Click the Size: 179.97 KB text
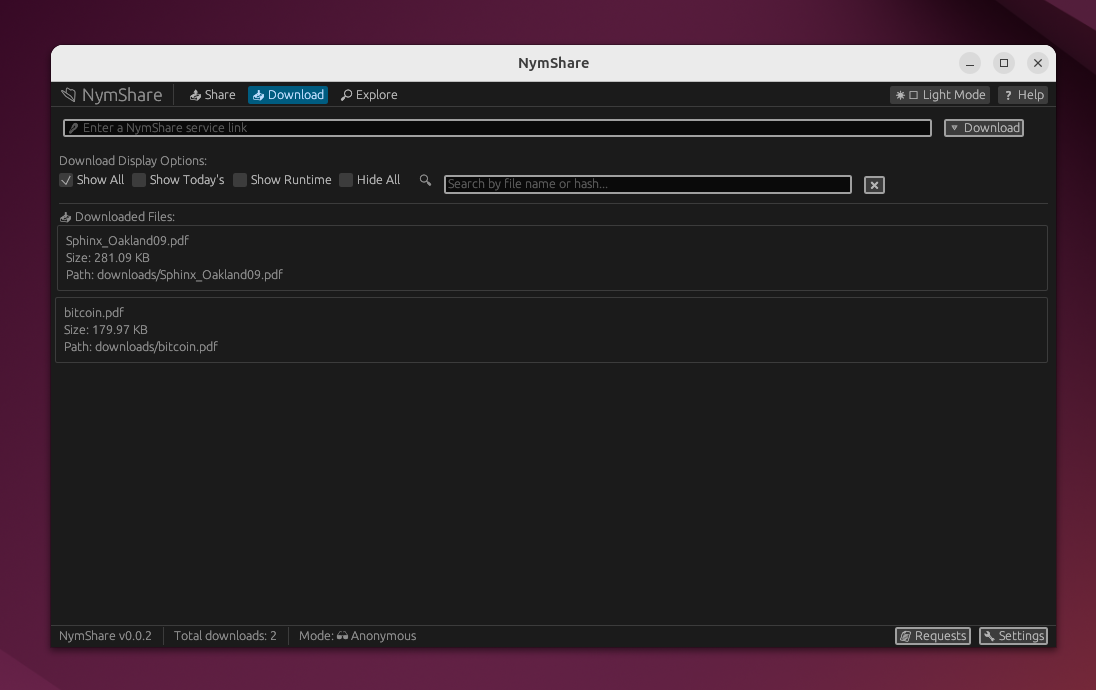1096x690 pixels. [x=106, y=330]
